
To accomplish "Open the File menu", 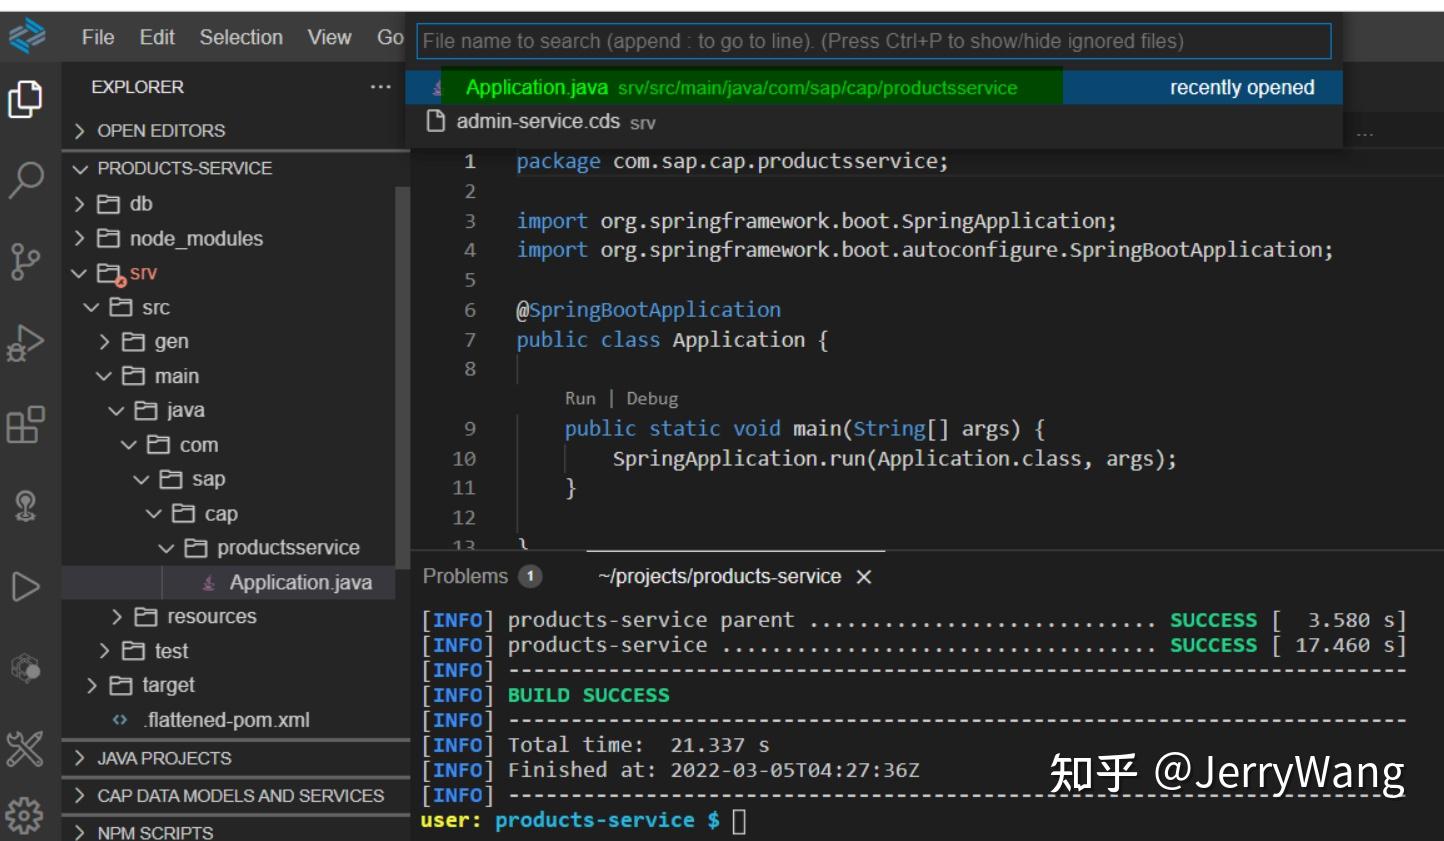I will 98,37.
